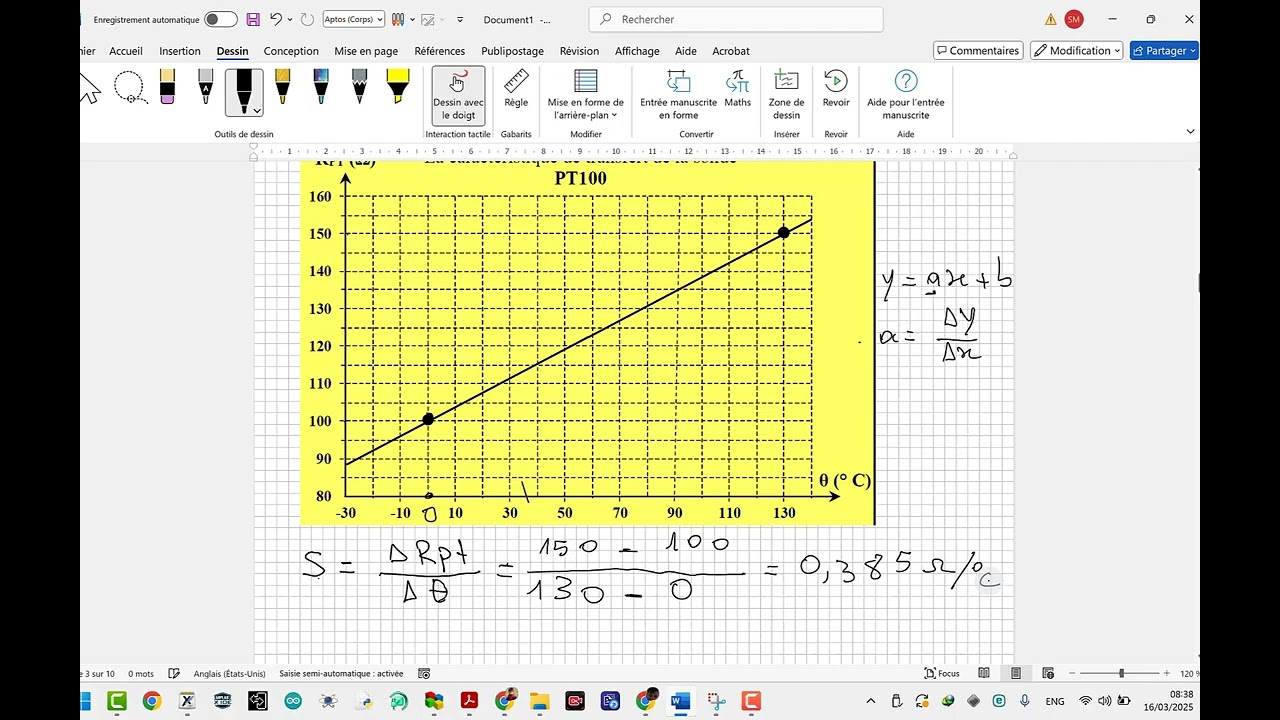Insert a Zone de dessin
This screenshot has height=720, width=1280.
click(787, 95)
